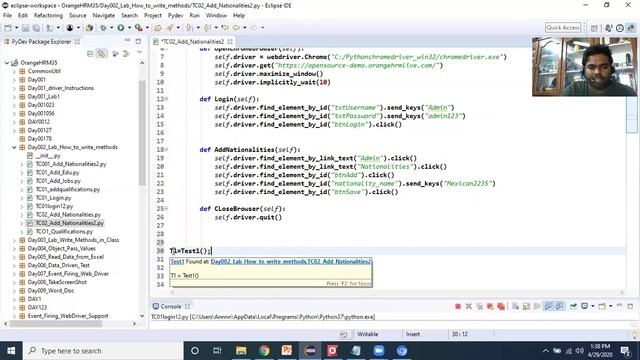Expand the CommonUtil package
640x360 pixels.
pos(14,71)
